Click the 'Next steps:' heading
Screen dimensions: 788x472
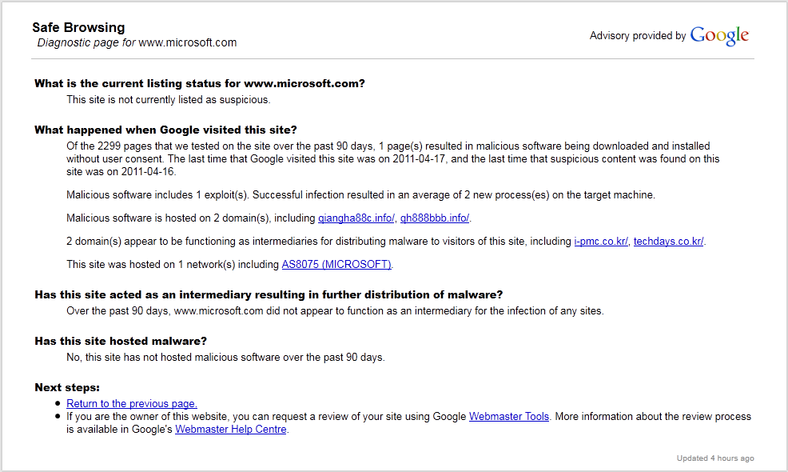(x=67, y=388)
